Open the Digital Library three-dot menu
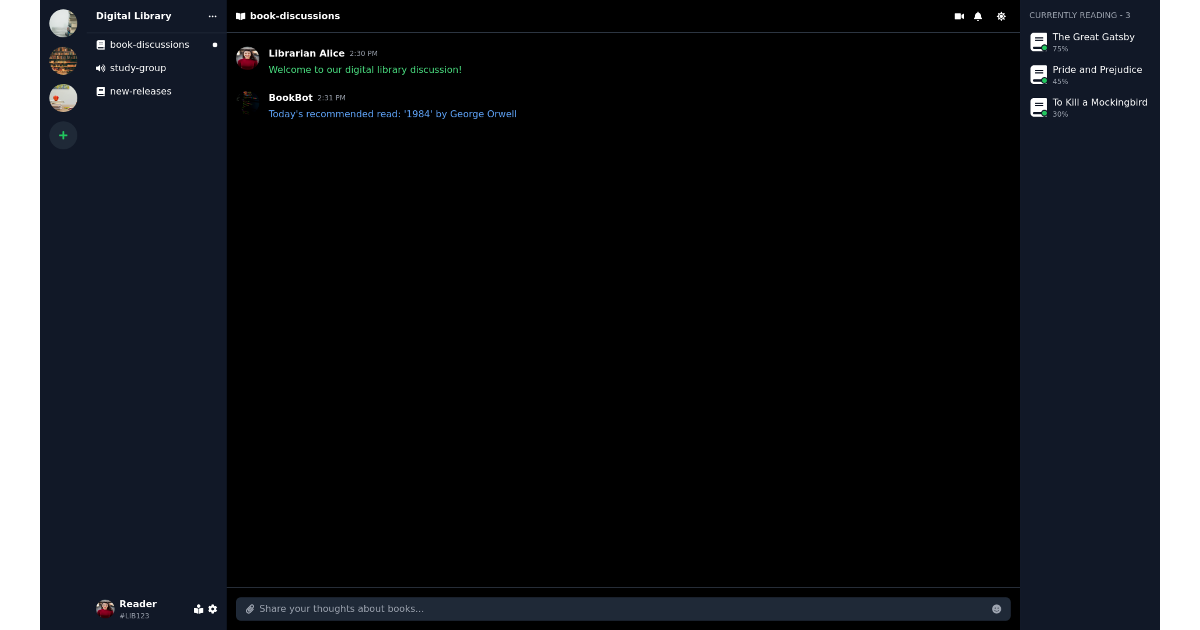1200x630 pixels. [x=212, y=16]
